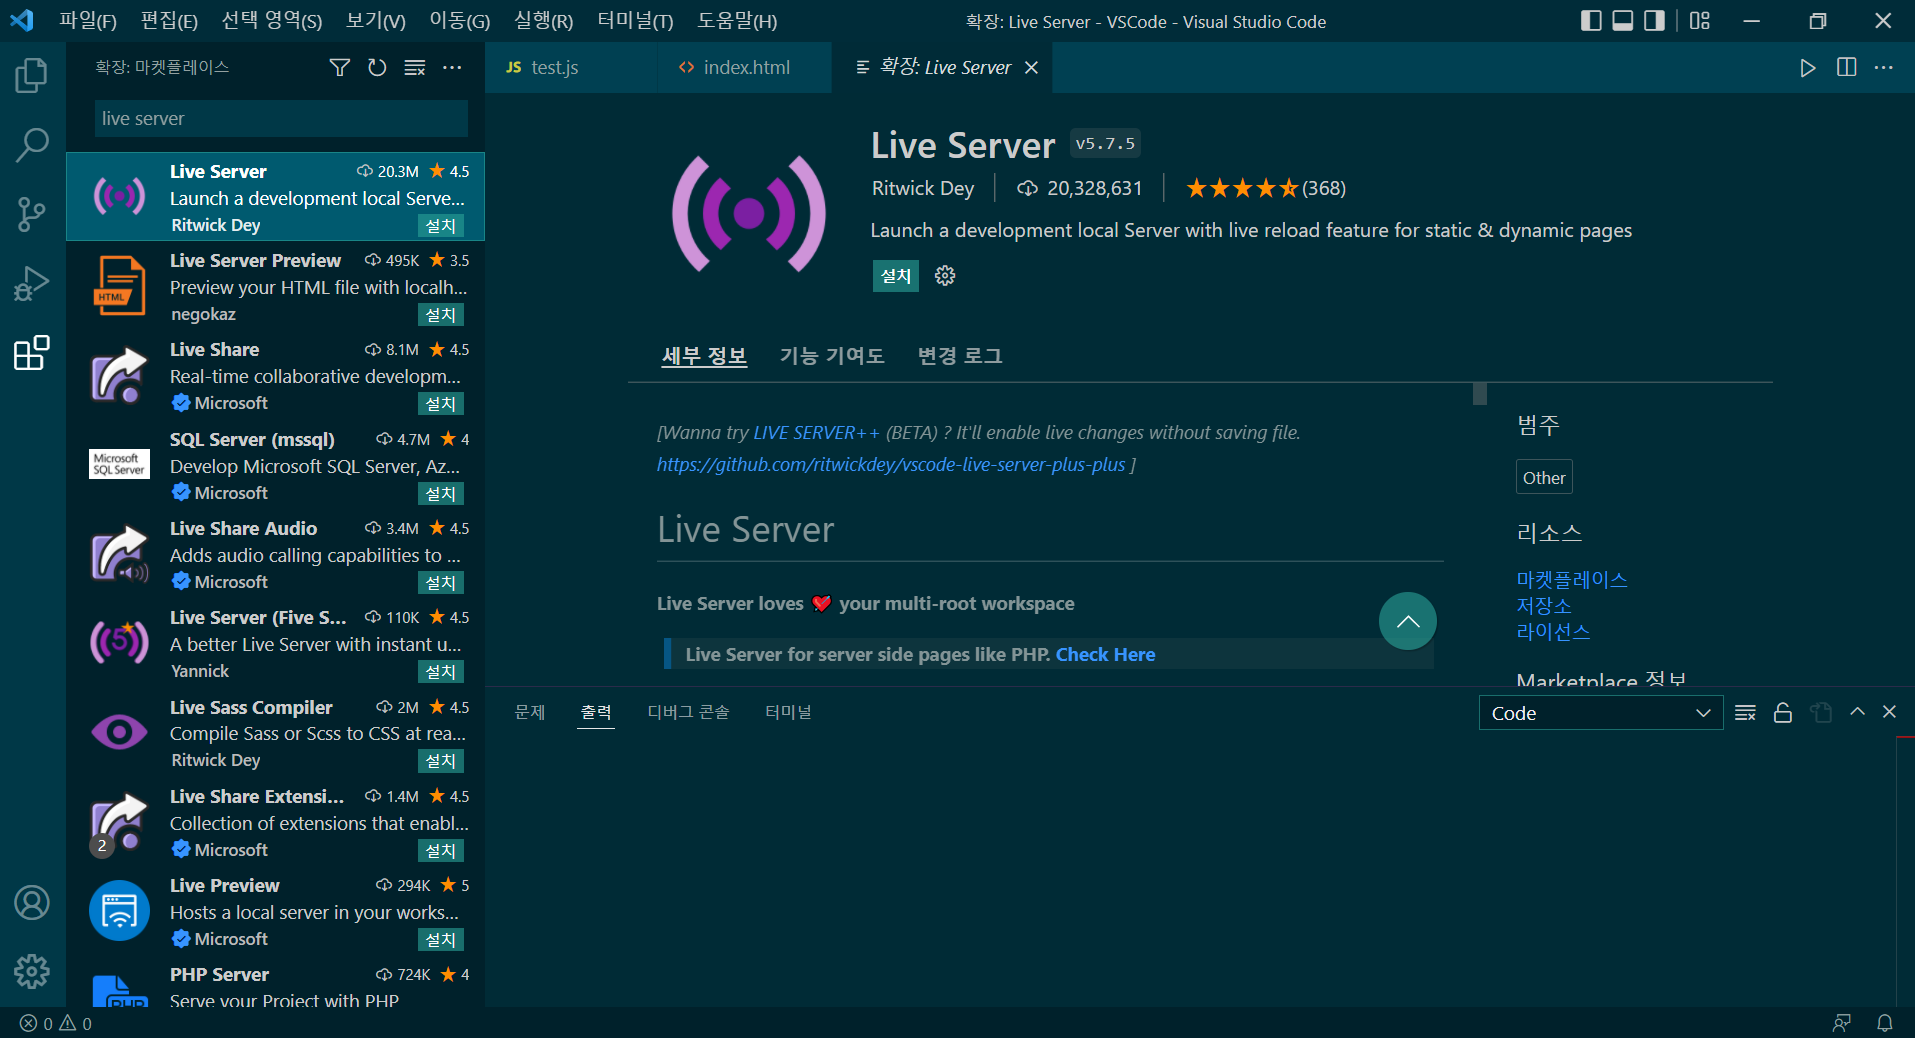Image resolution: width=1915 pixels, height=1038 pixels.
Task: Open 라이선스 resource link
Action: [x=1553, y=632]
